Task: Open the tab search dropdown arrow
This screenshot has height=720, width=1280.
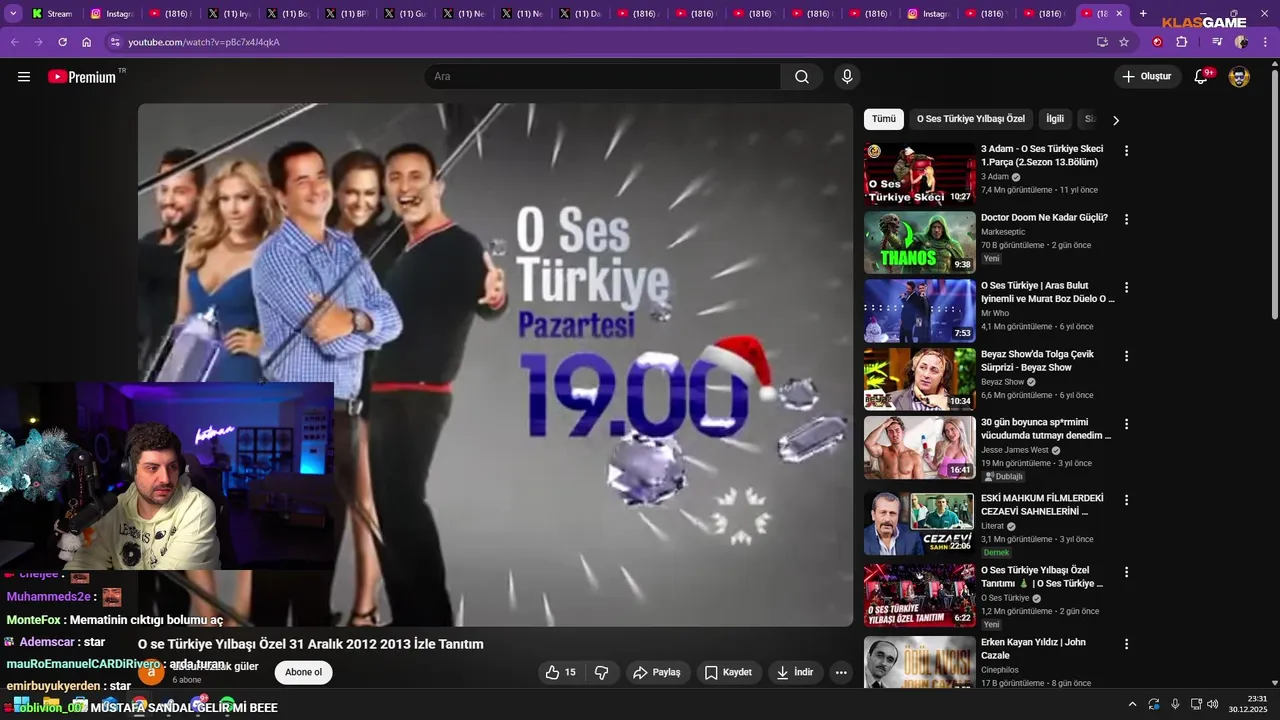Action: tap(13, 13)
